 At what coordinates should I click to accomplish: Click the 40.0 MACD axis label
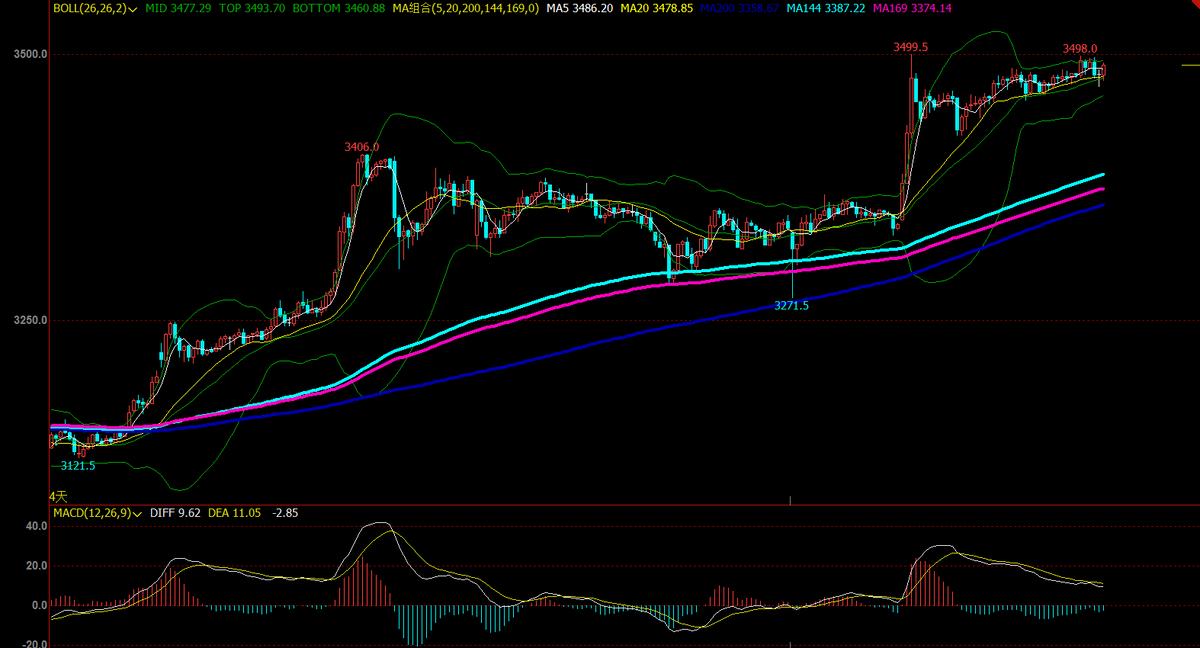37,525
